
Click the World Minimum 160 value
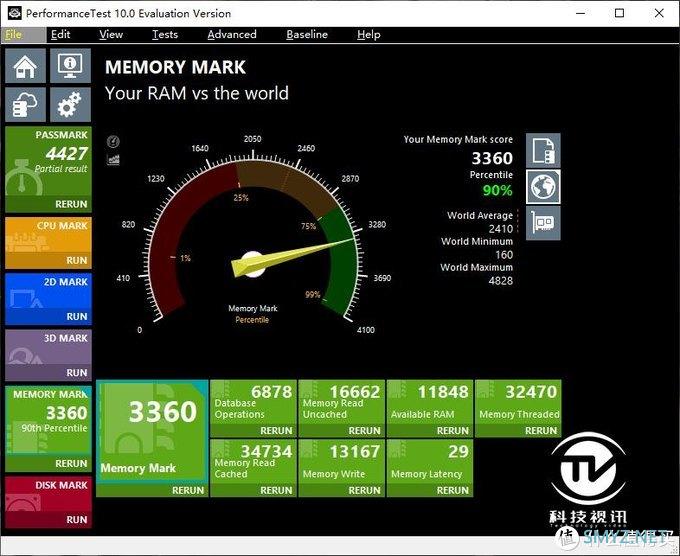(x=504, y=255)
